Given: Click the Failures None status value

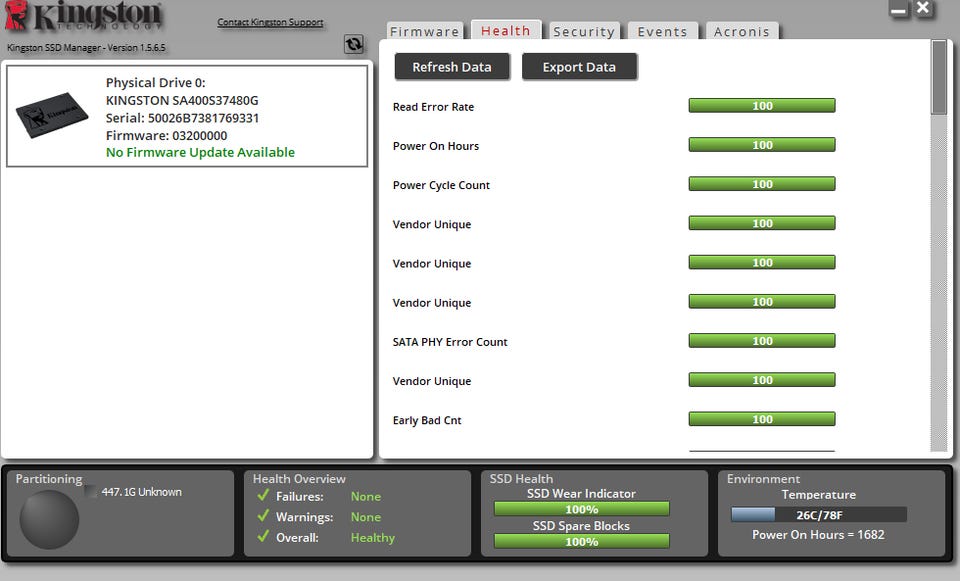Looking at the screenshot, I should tap(366, 497).
